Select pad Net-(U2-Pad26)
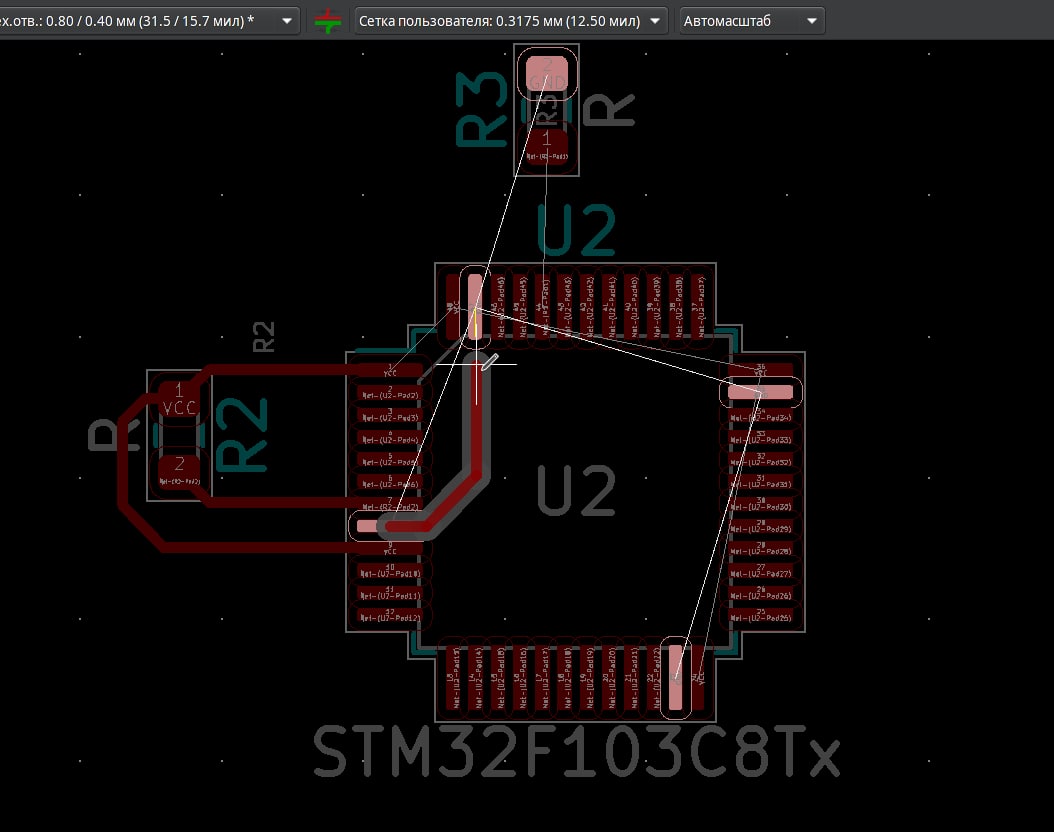1054x832 pixels. coord(761,593)
